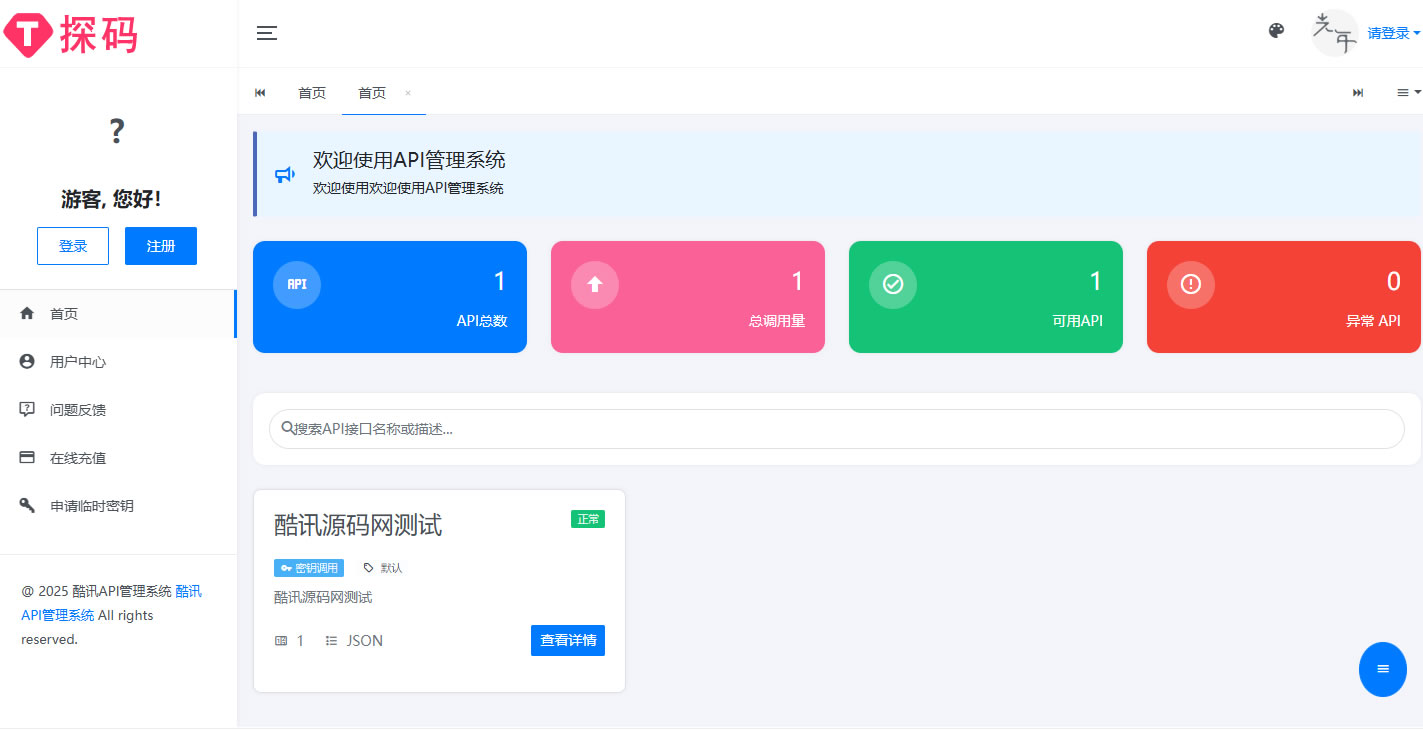Close the second 首页 tab

coord(407,92)
